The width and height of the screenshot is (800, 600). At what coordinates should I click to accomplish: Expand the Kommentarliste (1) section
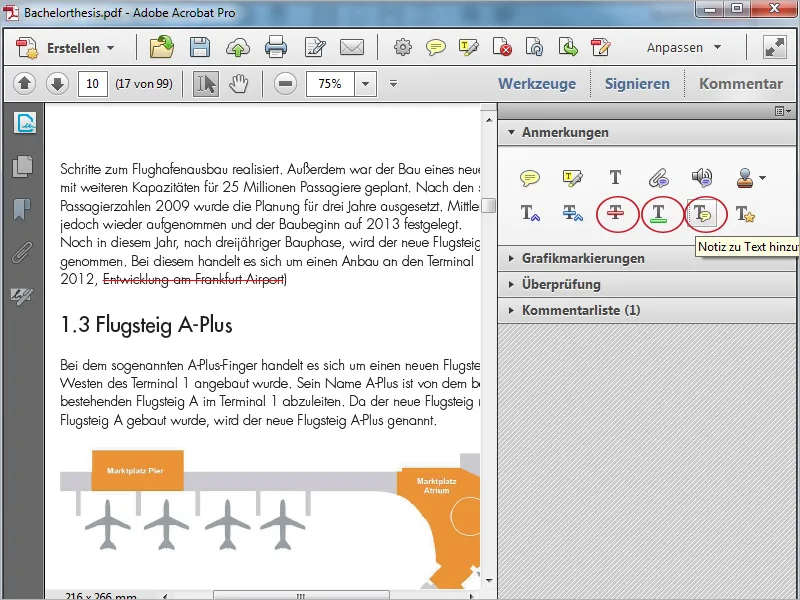(x=647, y=310)
